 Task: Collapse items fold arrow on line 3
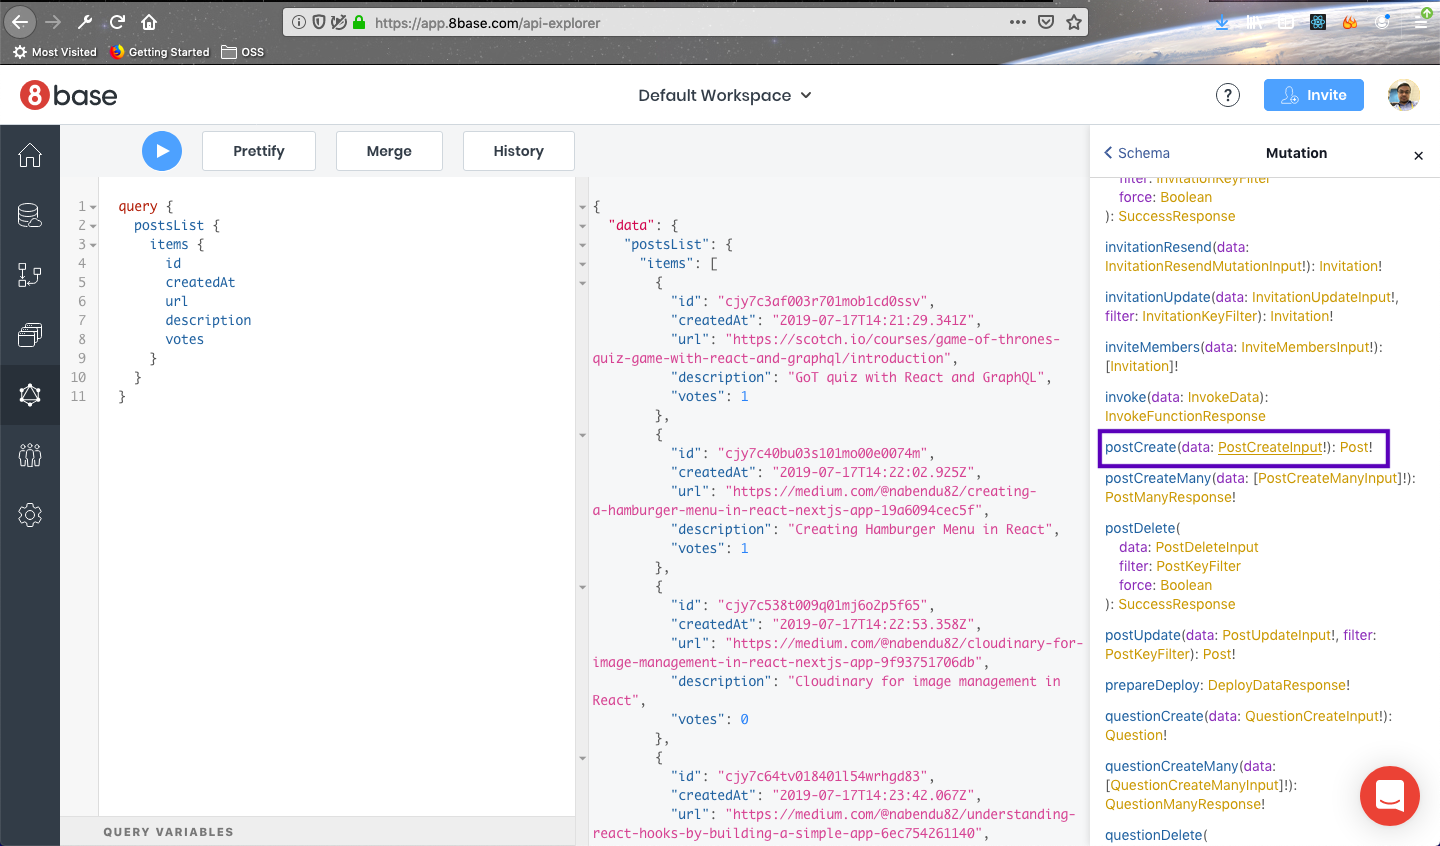pyautogui.click(x=93, y=245)
